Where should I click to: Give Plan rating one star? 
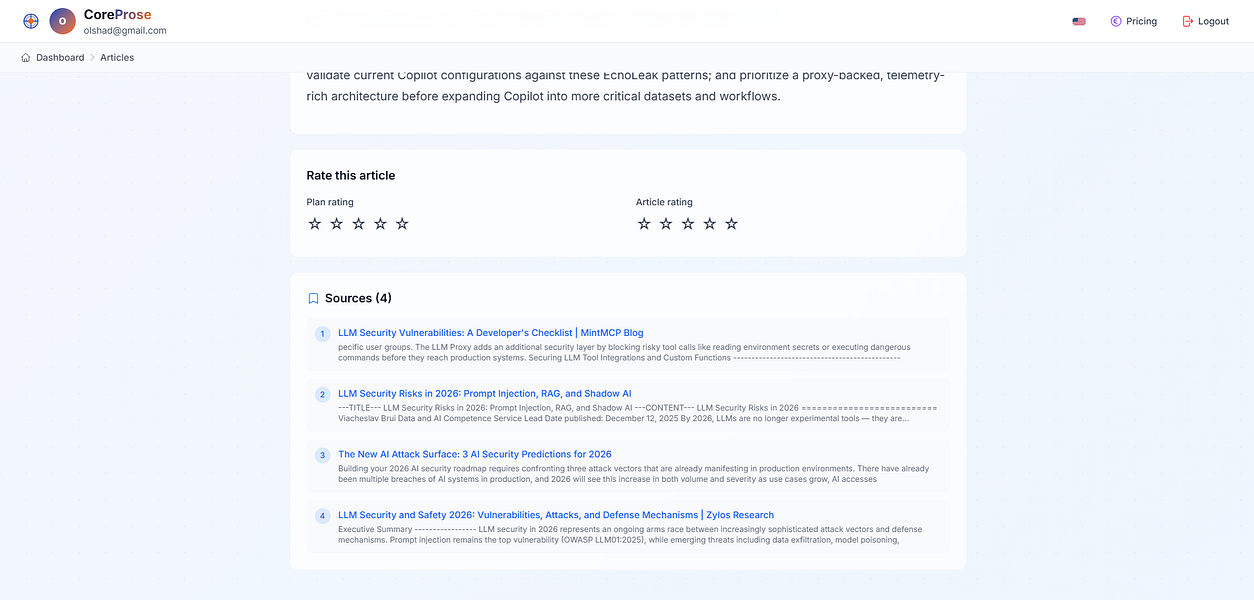315,224
